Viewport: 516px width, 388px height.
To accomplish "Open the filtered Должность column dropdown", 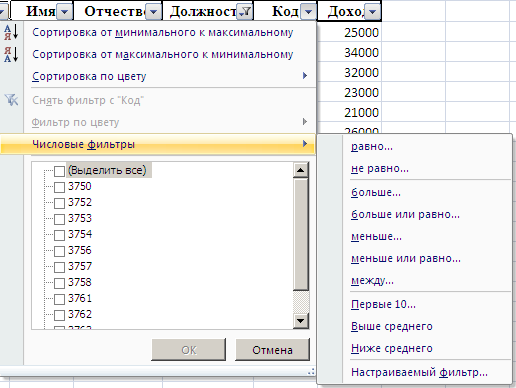I will pos(245,12).
